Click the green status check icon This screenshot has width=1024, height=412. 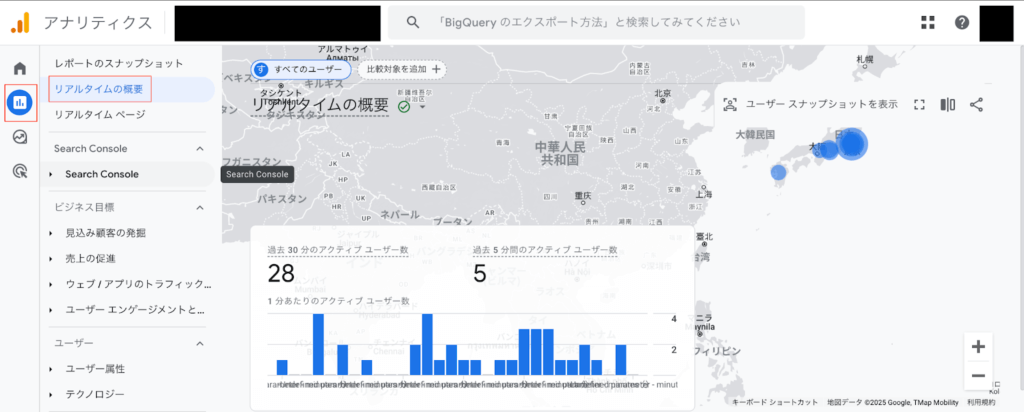click(x=404, y=106)
